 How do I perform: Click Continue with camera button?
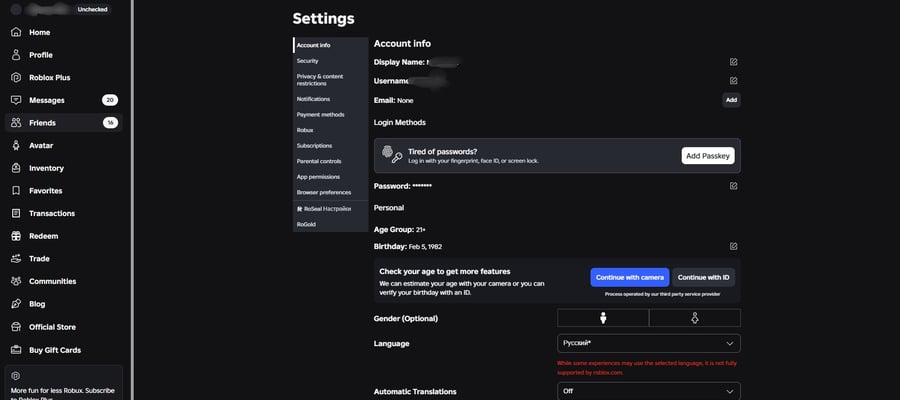pyautogui.click(x=630, y=277)
